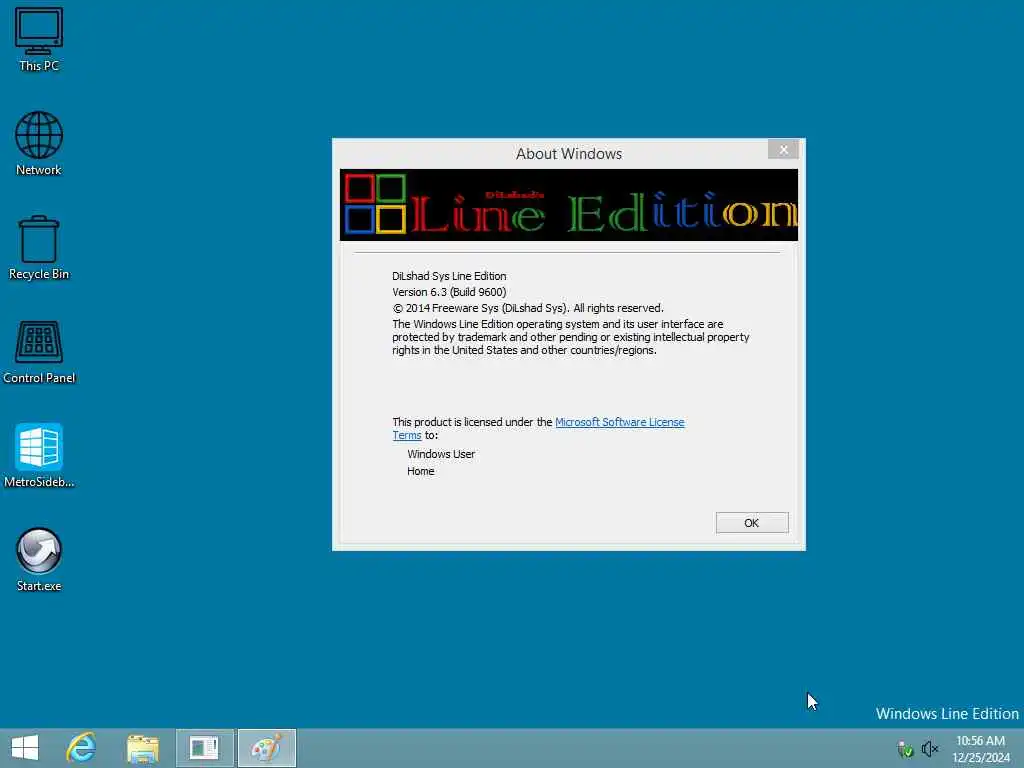Open Network desktop icon
Screen dimensions: 1024x768
click(x=39, y=143)
